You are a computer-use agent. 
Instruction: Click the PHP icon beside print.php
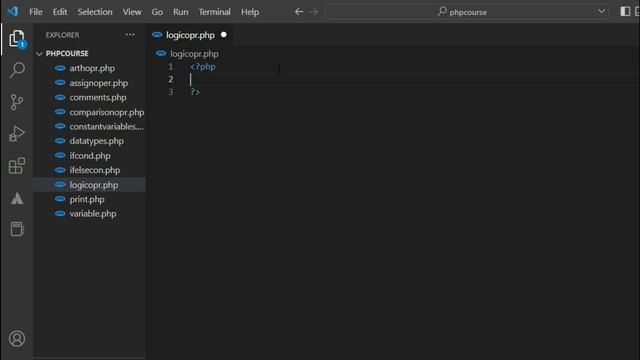click(x=60, y=199)
